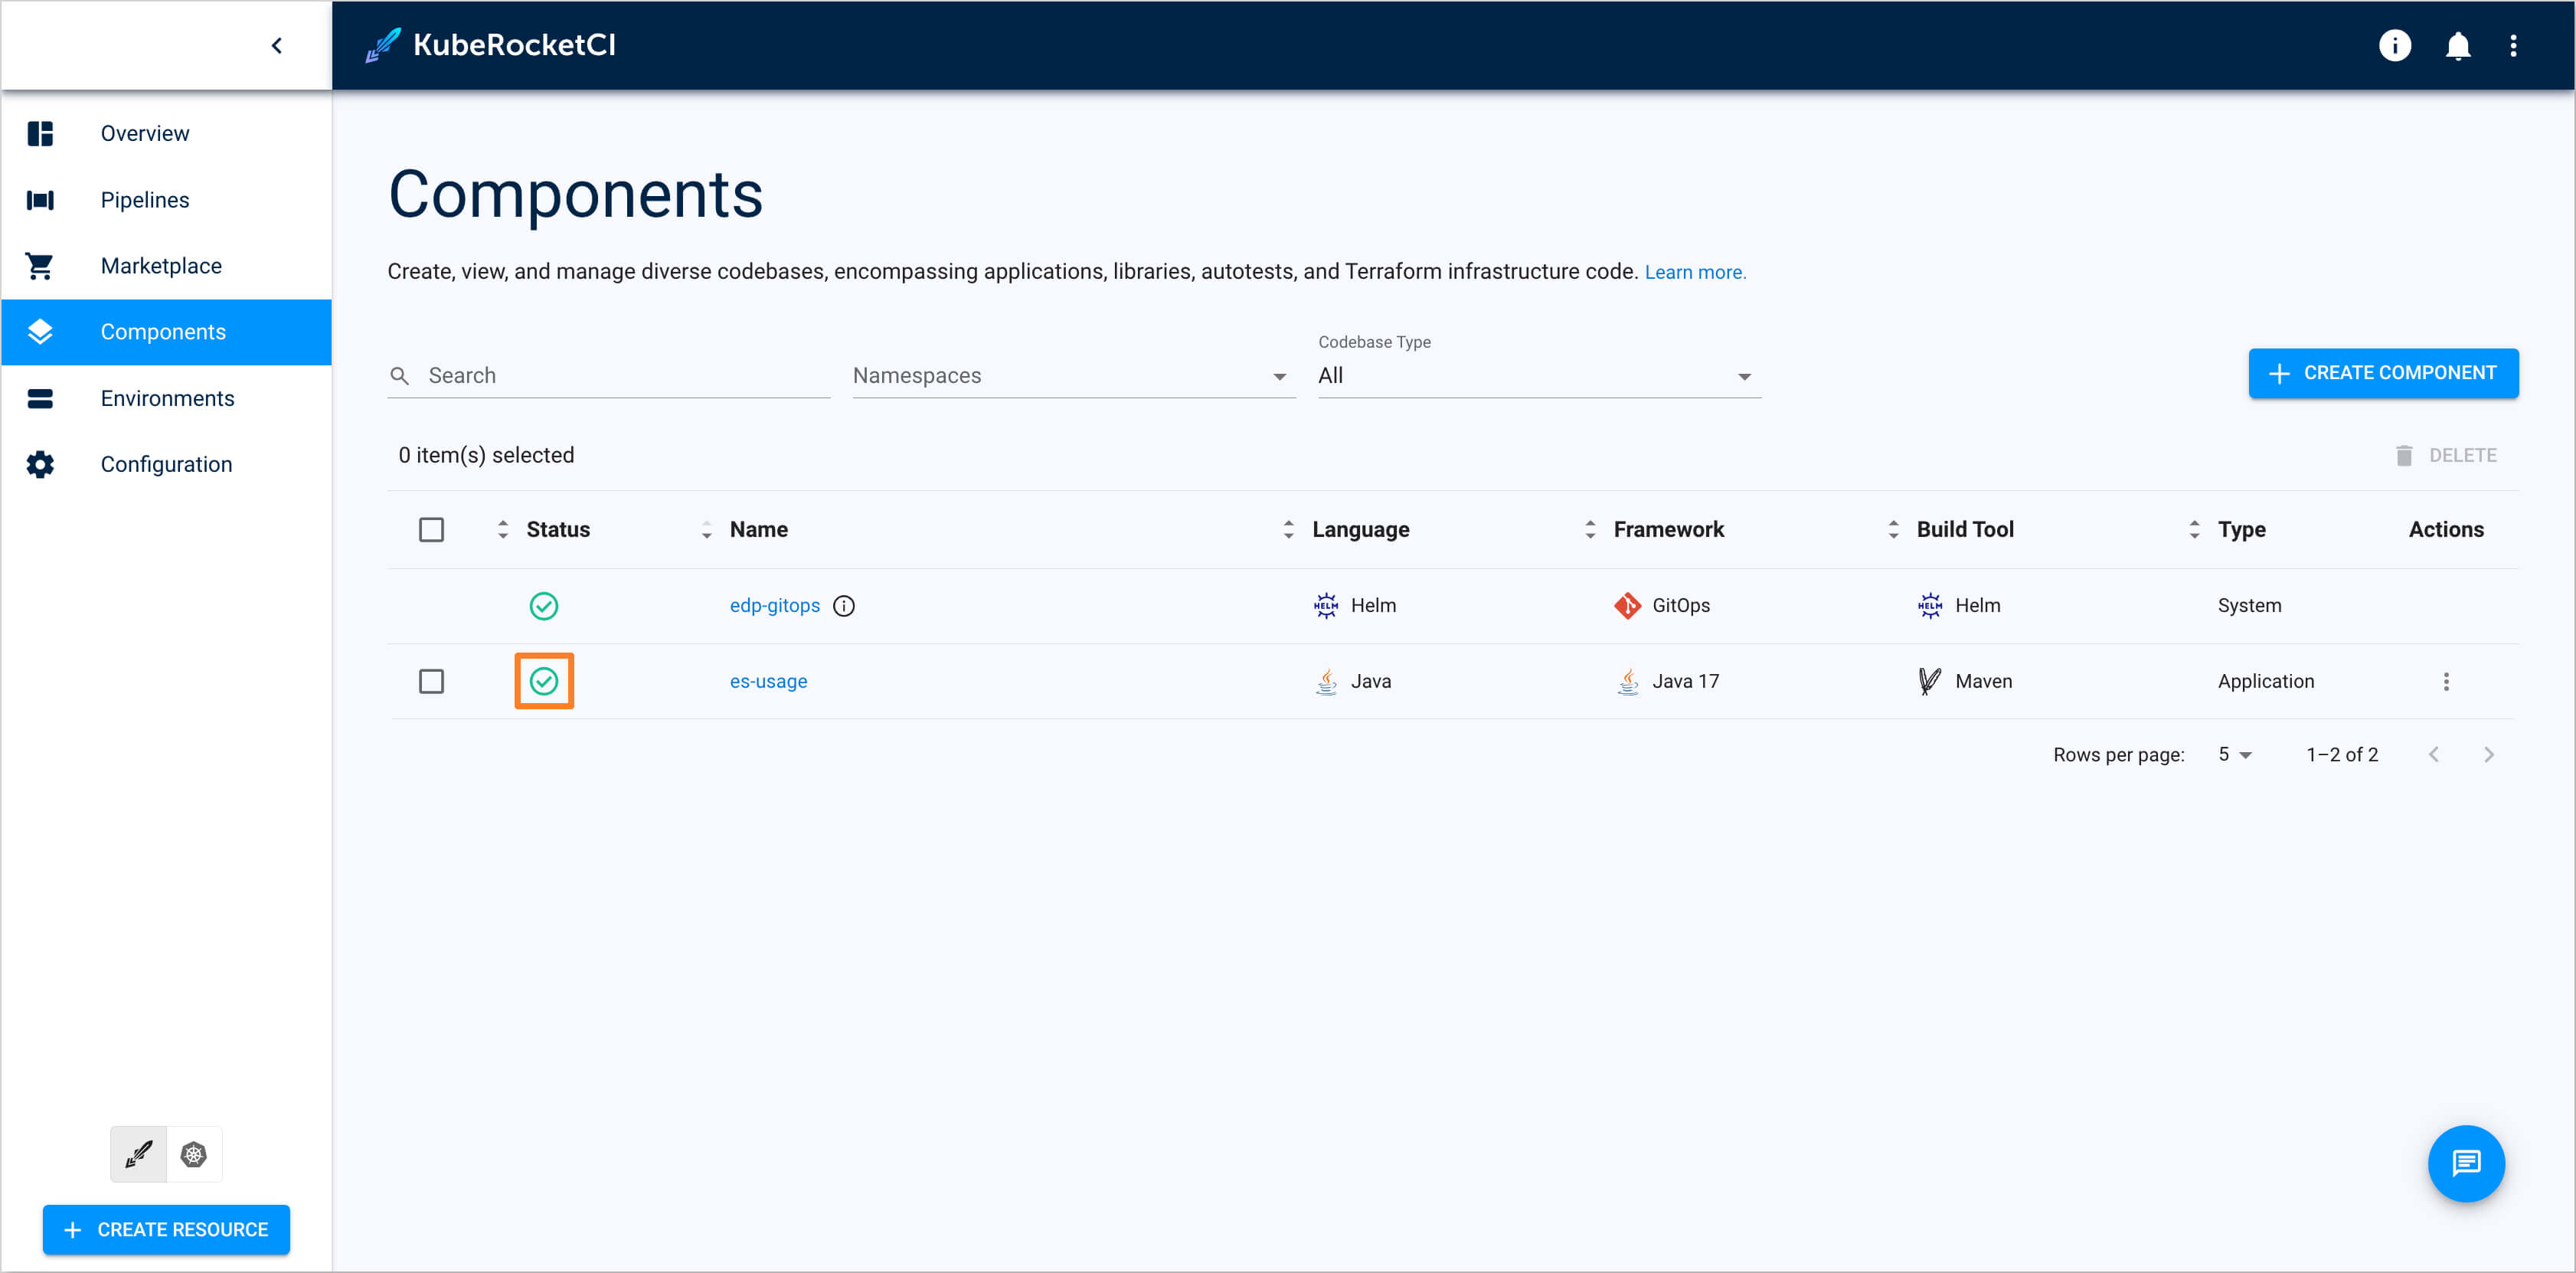Check the green status indicator for edp-gitops
The image size is (2576, 1273).
point(544,605)
